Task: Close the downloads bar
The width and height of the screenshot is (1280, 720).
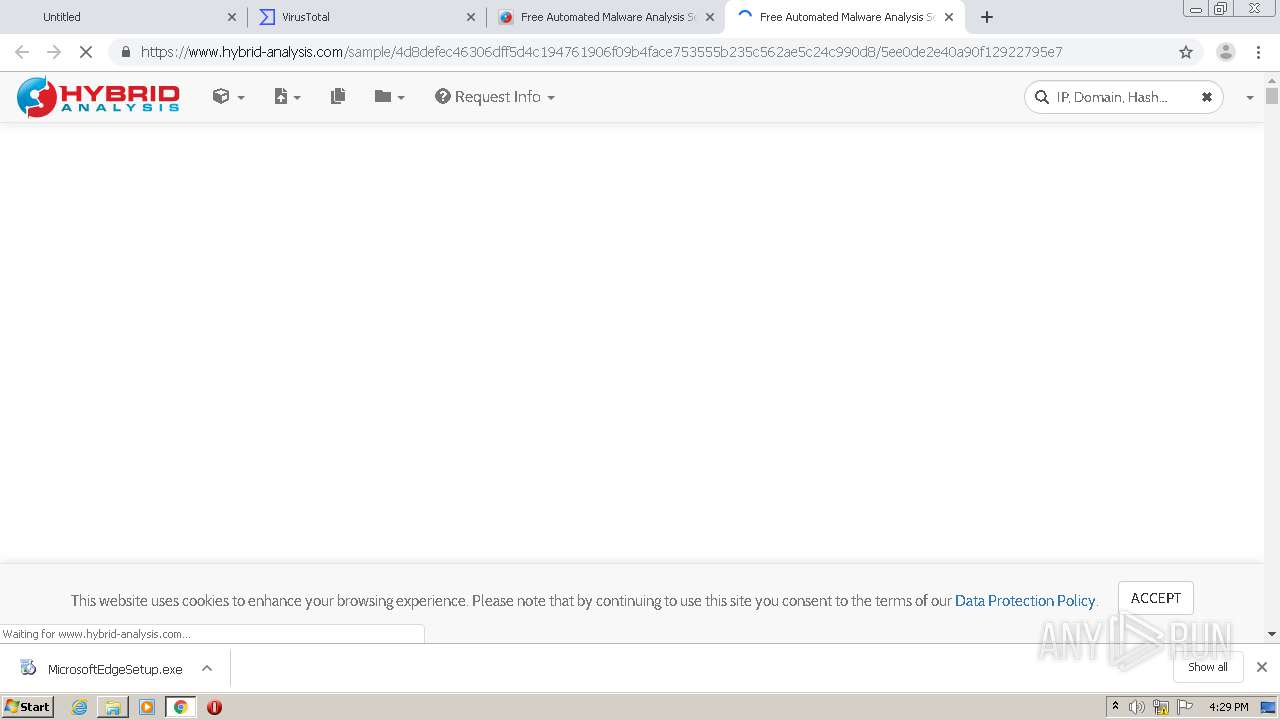Action: [1261, 667]
